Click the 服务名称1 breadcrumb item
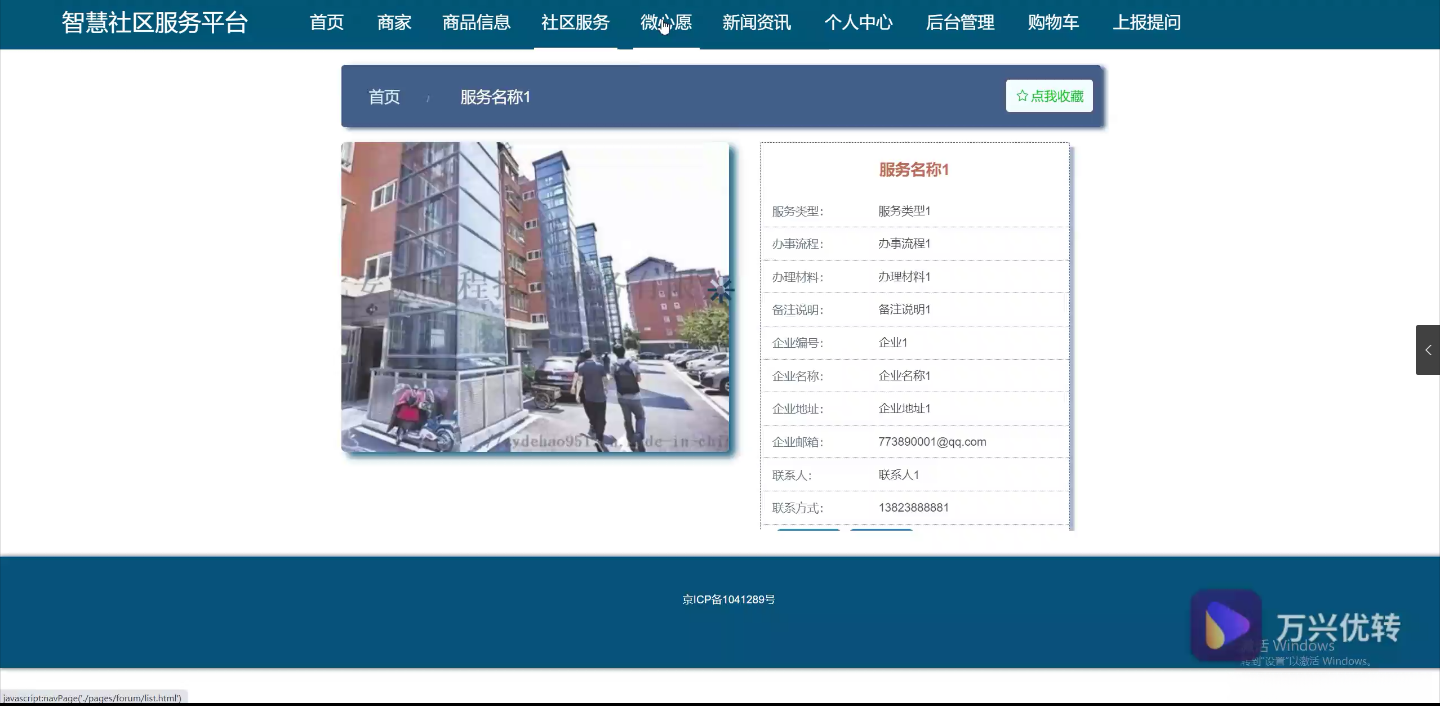1440x706 pixels. tap(495, 97)
